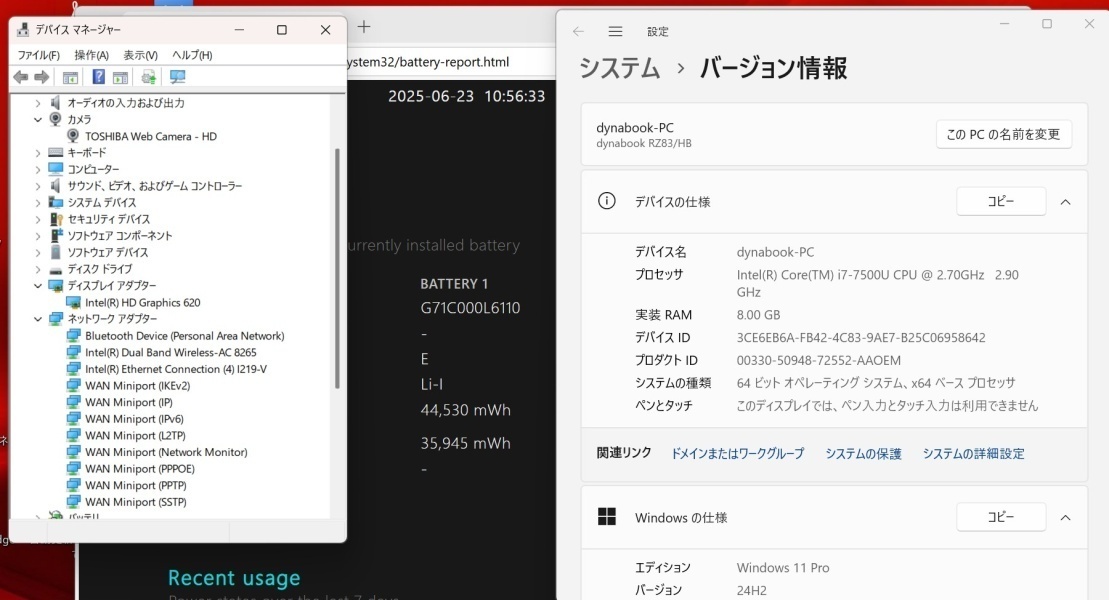
Task: Click Device Manager vertical scrollbar thumb
Action: click(x=337, y=267)
